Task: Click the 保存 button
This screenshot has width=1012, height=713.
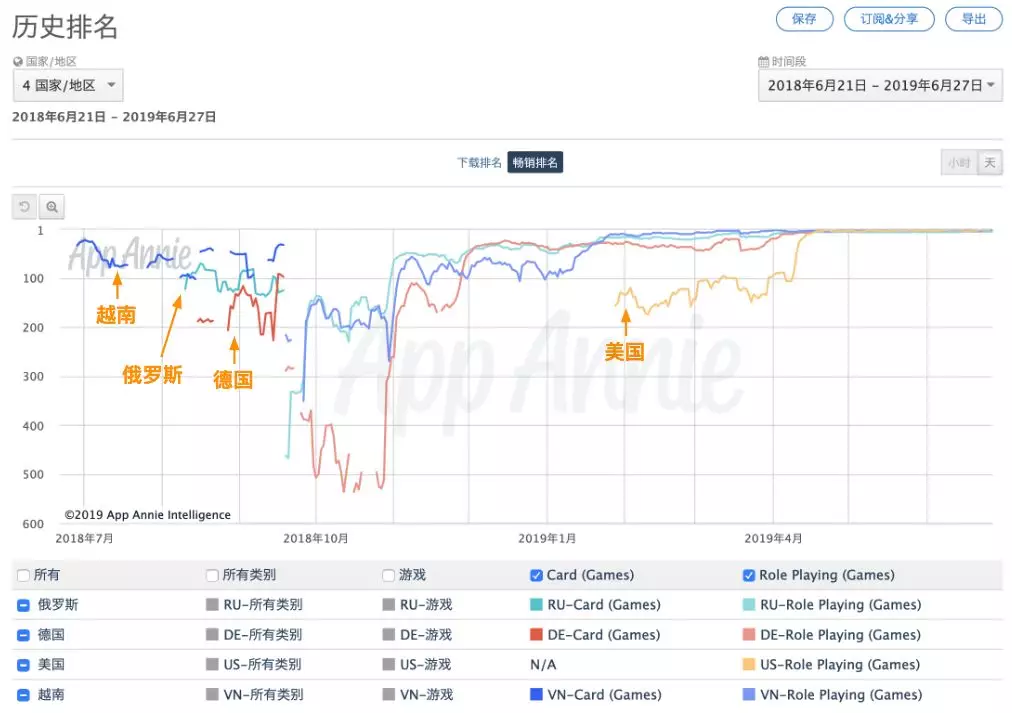Action: click(x=804, y=19)
